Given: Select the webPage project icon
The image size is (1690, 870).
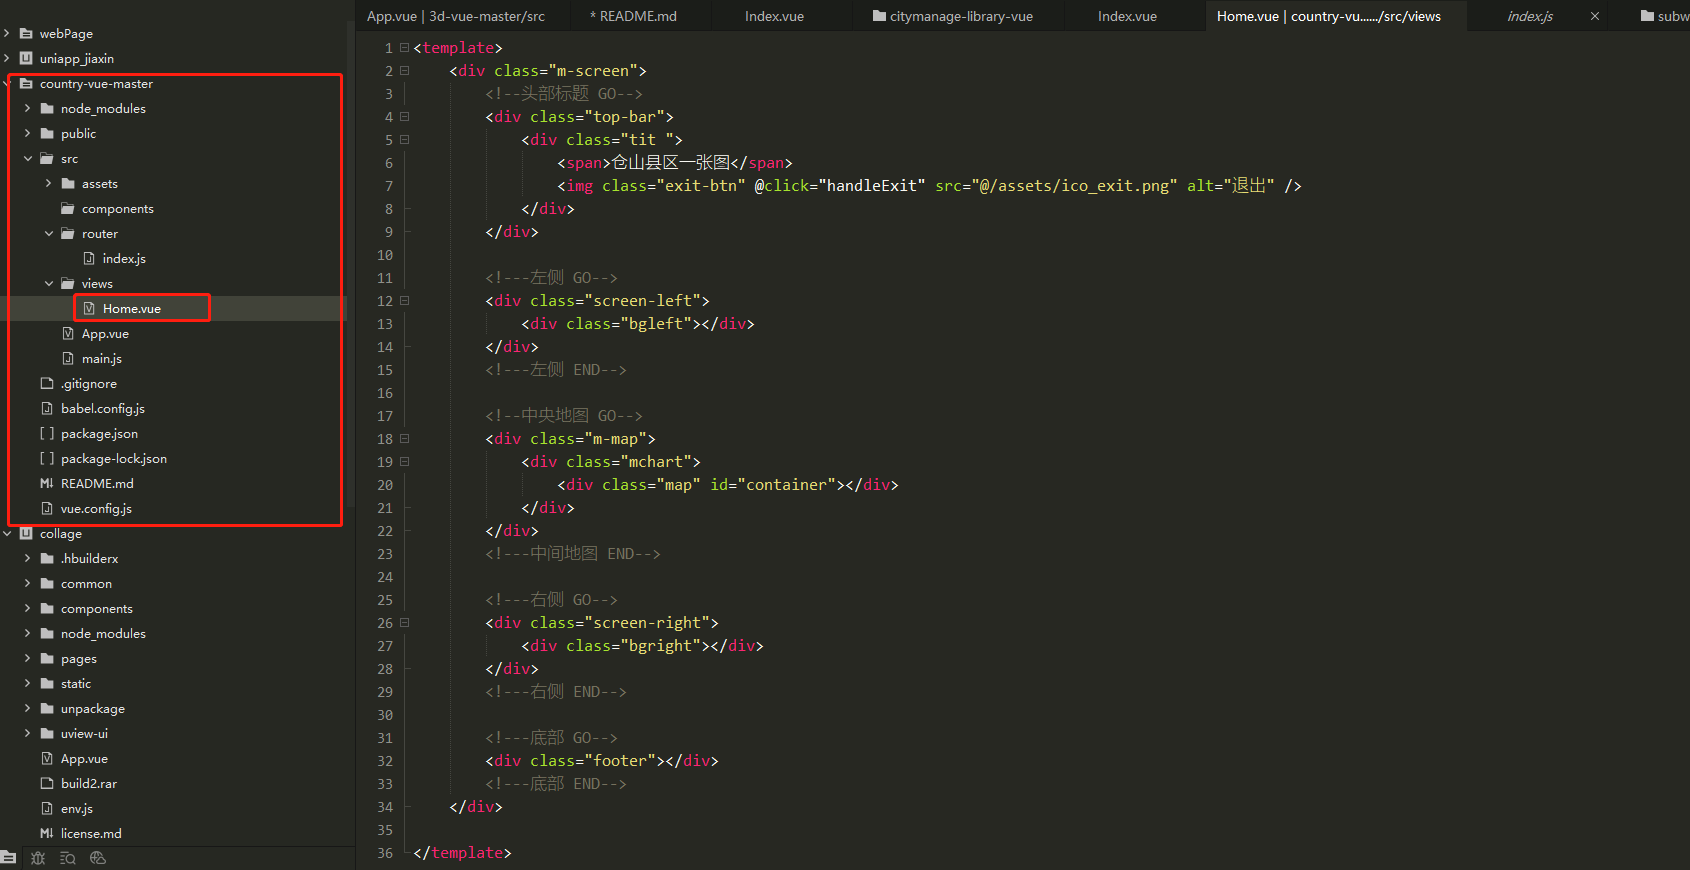Looking at the screenshot, I should (26, 34).
